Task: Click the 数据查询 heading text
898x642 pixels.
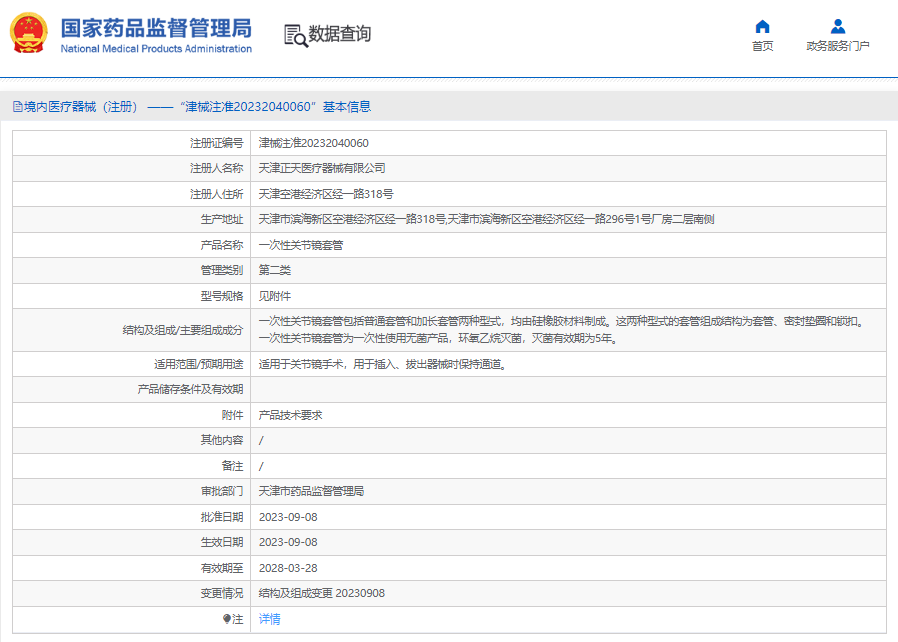Action: 340,34
